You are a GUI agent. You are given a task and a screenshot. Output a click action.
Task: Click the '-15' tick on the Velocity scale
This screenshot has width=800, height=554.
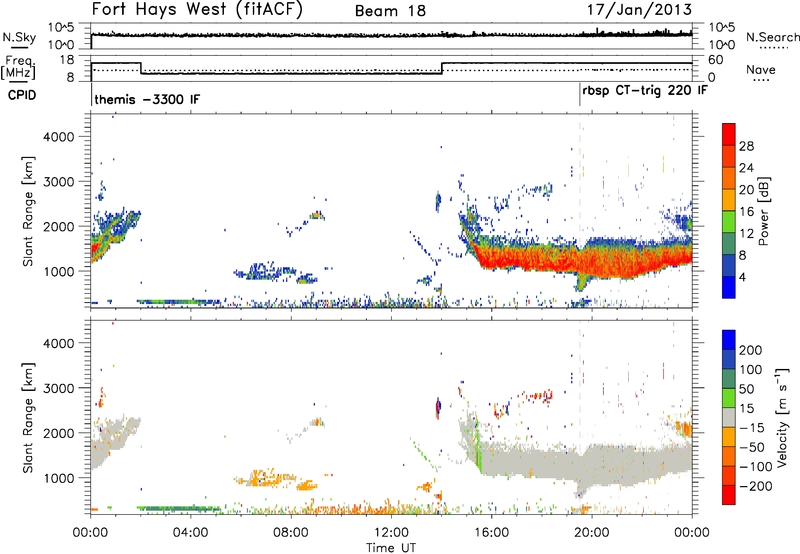click(752, 427)
